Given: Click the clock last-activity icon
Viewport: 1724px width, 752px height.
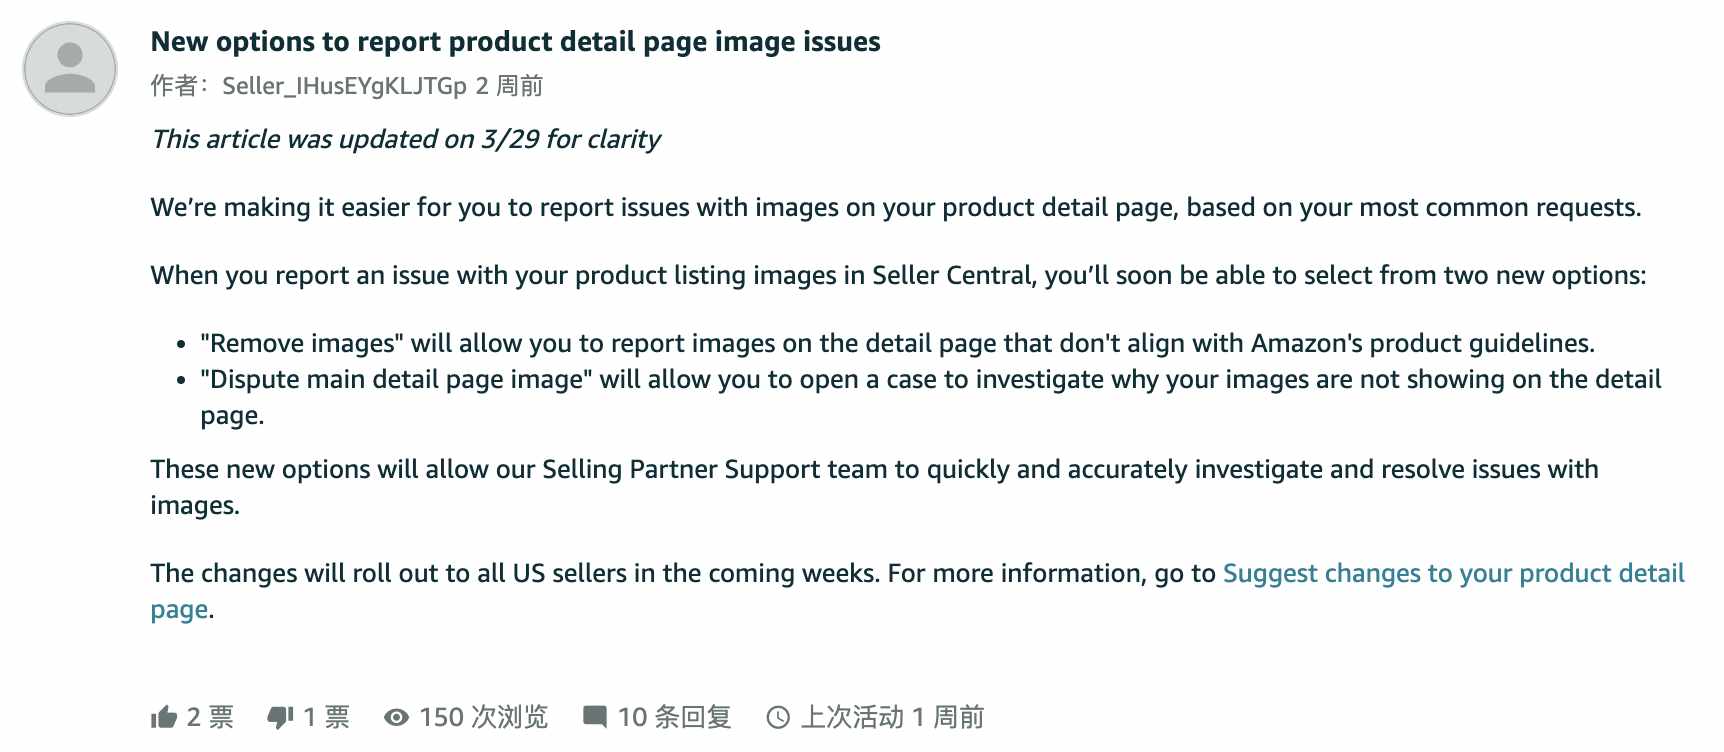Looking at the screenshot, I should [x=778, y=717].
